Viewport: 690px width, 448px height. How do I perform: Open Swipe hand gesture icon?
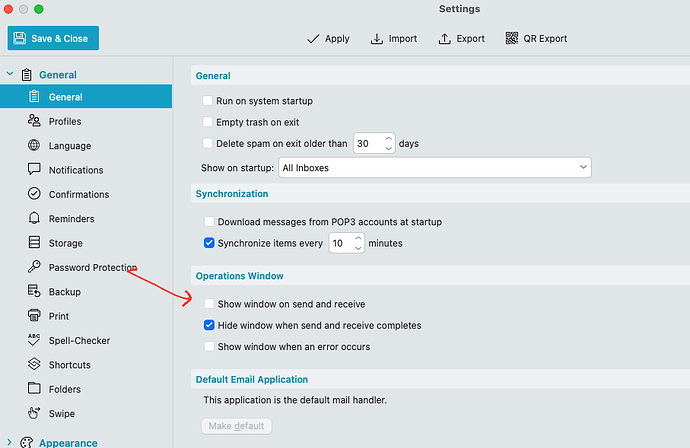(34, 413)
